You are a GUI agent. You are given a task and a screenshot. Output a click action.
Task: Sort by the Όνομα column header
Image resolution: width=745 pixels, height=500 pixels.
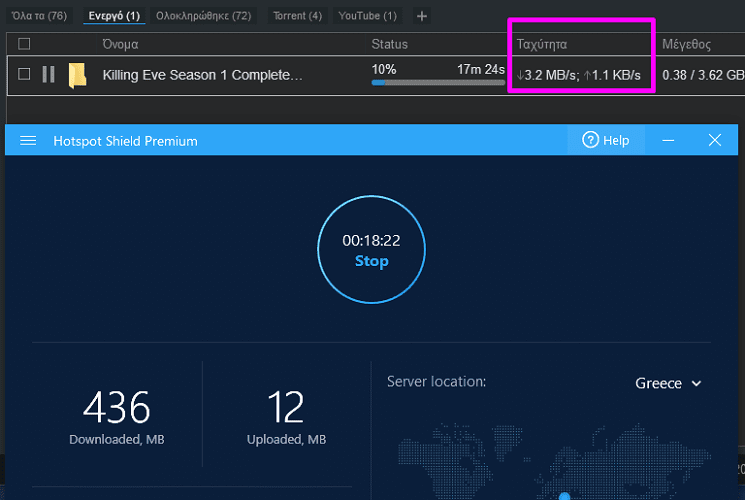coord(120,44)
